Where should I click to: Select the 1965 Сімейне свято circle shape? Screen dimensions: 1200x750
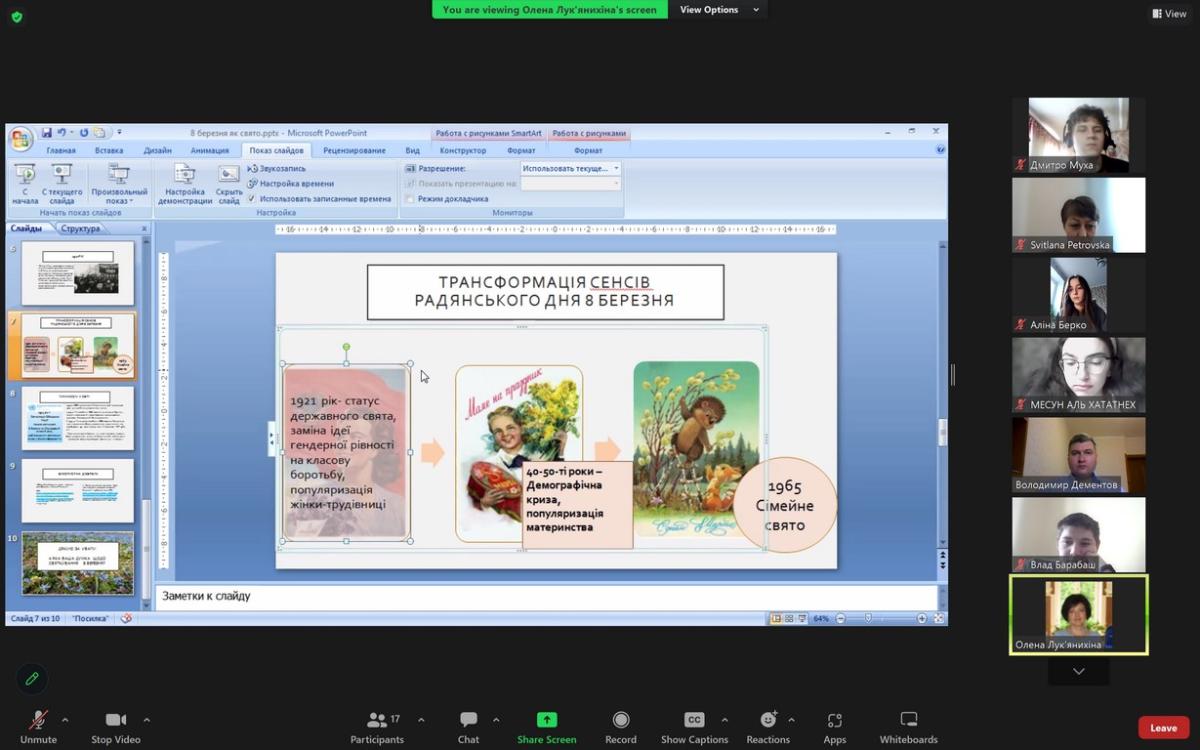pos(785,505)
